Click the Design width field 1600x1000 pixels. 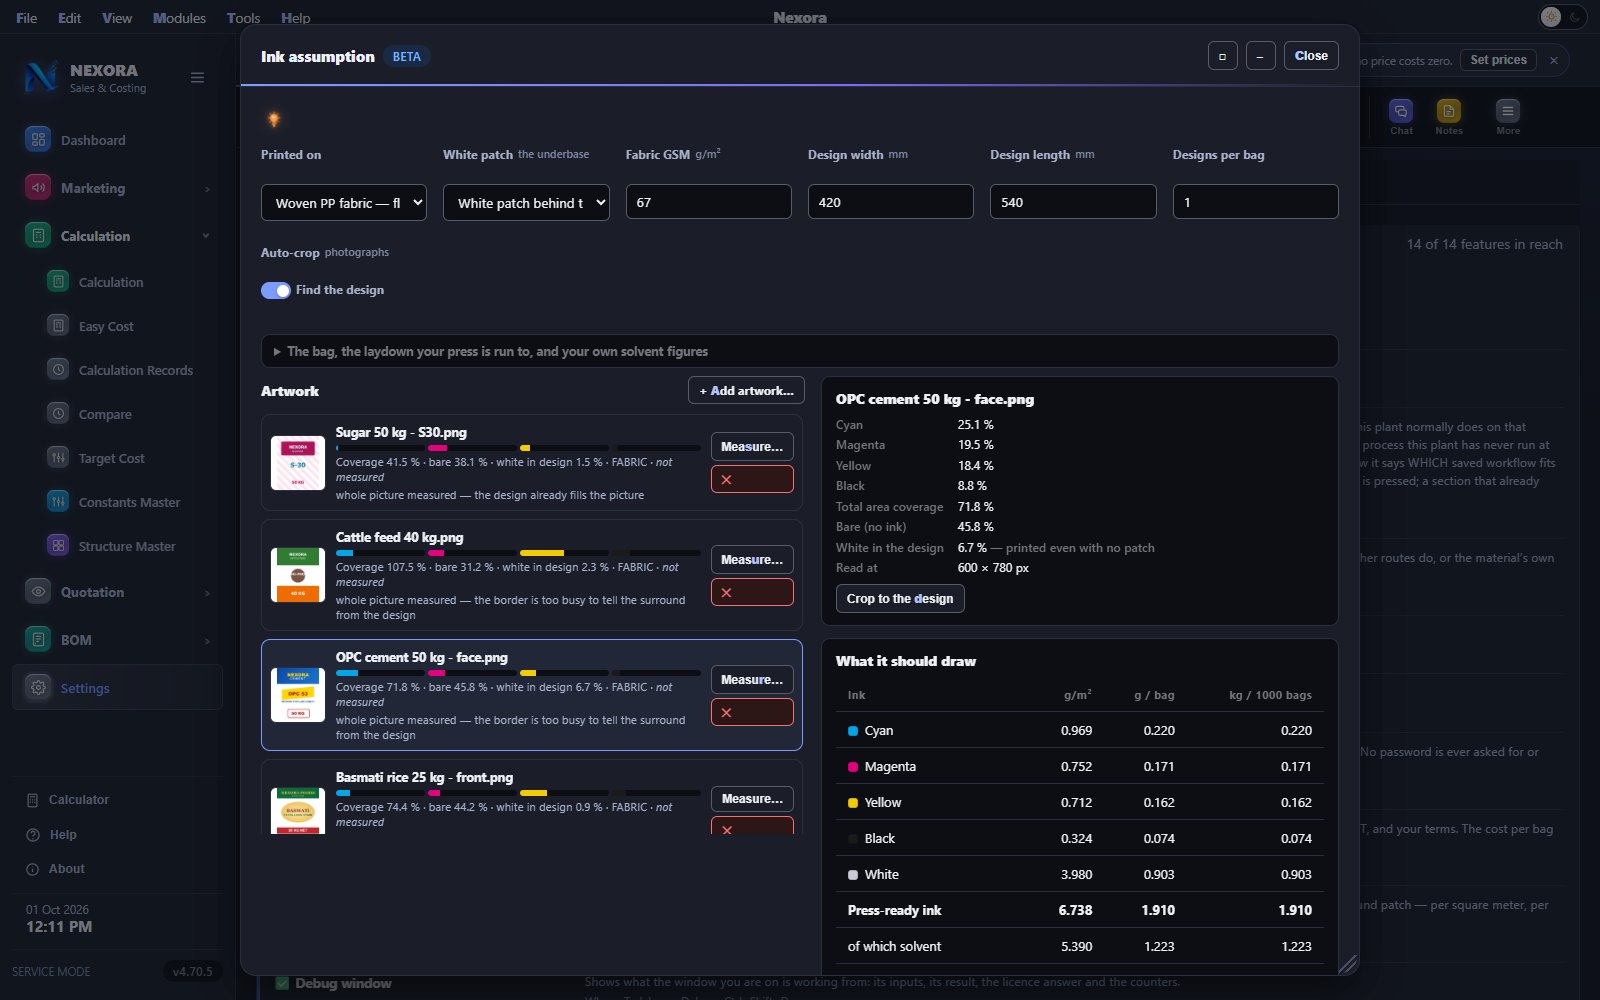891,202
